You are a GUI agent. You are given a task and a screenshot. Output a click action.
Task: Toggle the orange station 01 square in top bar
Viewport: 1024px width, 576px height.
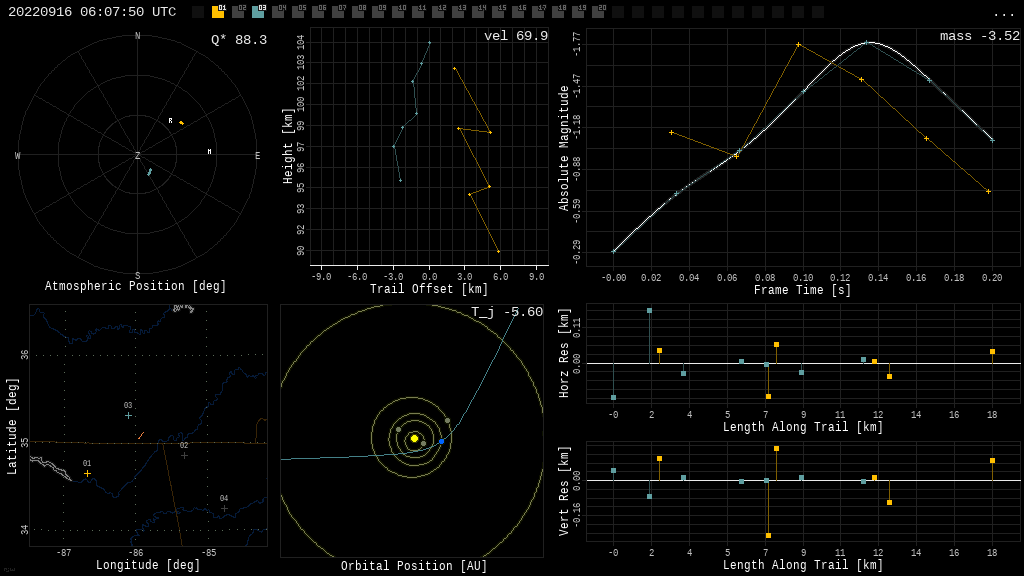coord(218,12)
